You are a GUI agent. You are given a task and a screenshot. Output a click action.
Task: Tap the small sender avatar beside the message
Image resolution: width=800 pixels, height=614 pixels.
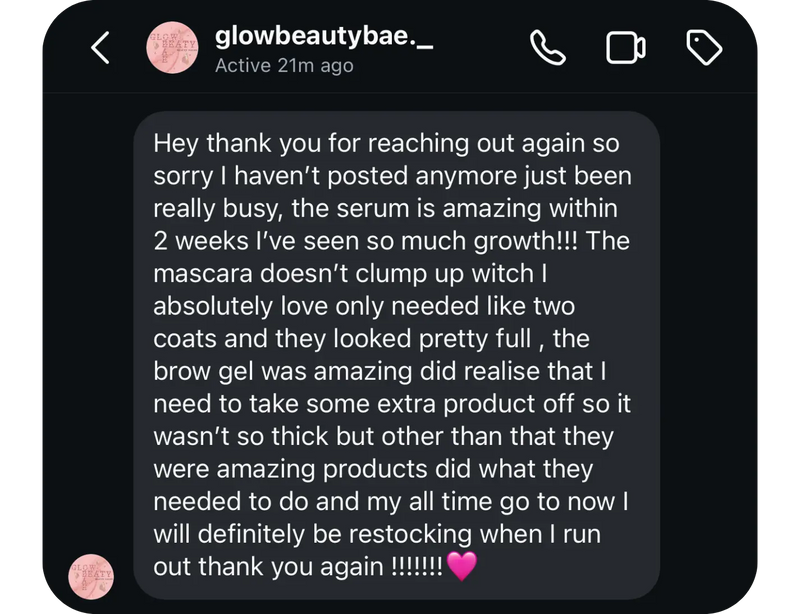coord(91,577)
